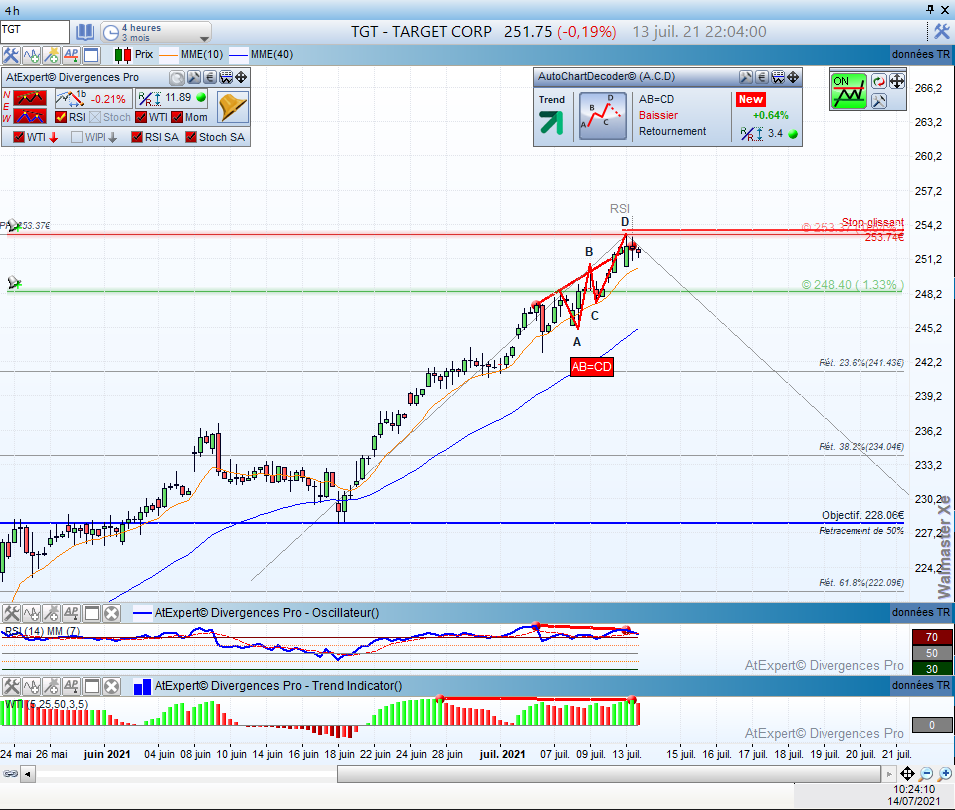Open the AP alert tool on main chart
This screenshot has width=955, height=810.
coord(71,55)
